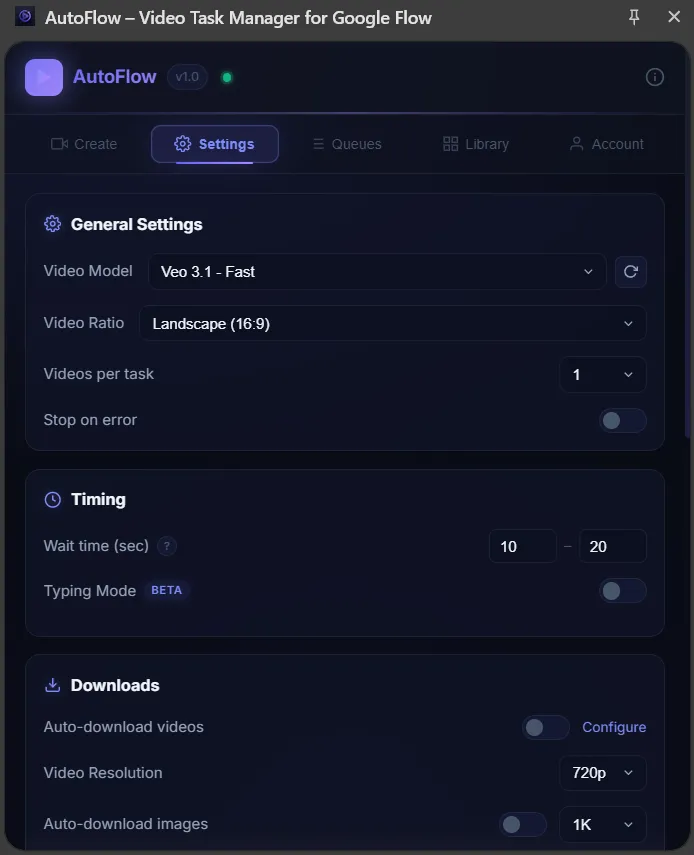Enable the Stop on error switch
The image size is (694, 855).
coord(622,420)
